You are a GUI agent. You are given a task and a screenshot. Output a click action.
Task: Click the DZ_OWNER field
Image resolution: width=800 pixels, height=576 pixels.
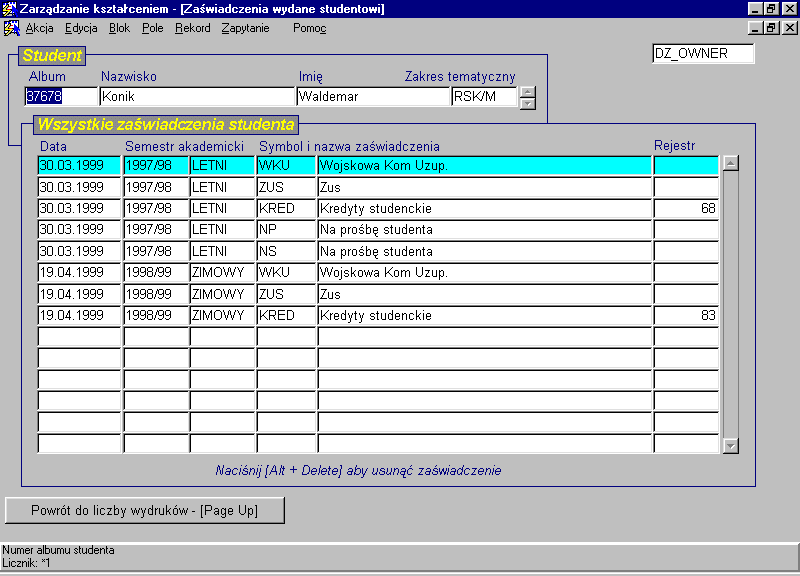point(703,54)
